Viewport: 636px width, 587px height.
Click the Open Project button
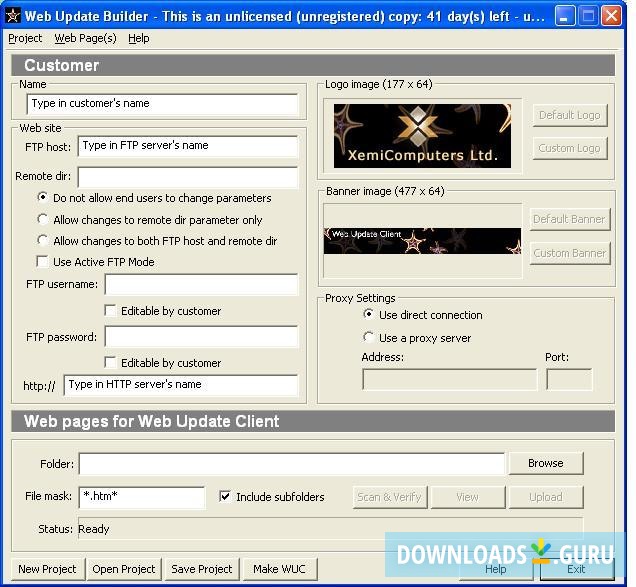point(124,569)
